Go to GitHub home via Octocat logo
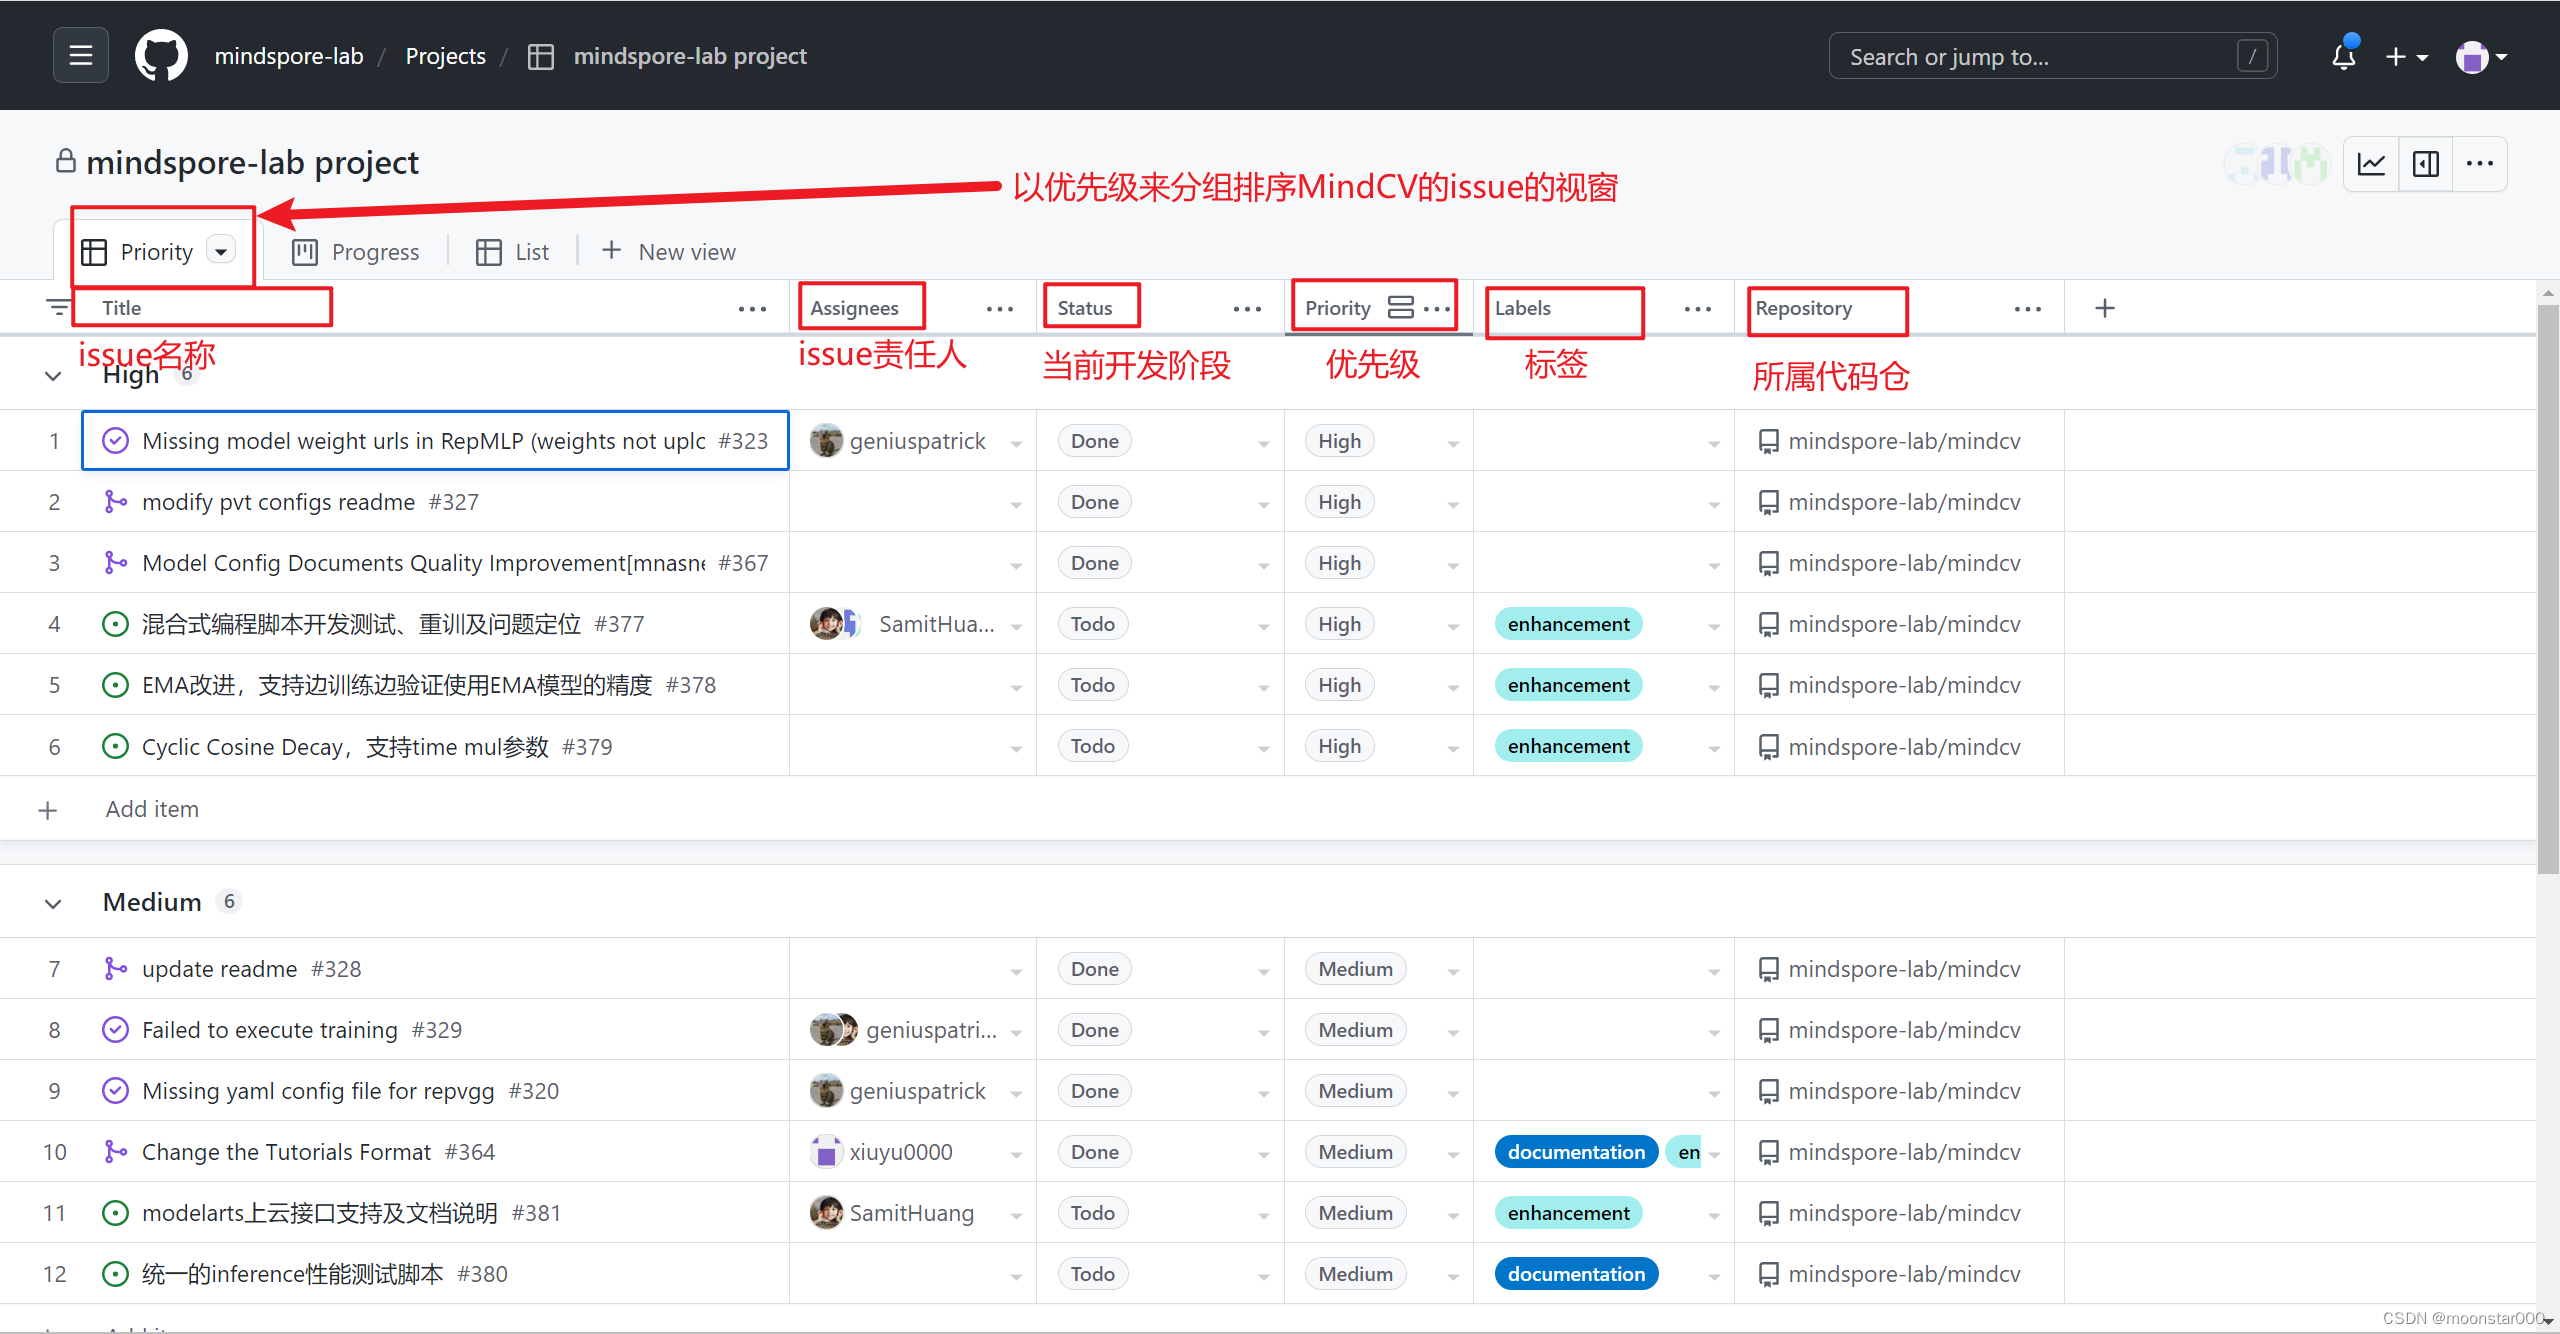2560x1334 pixels. click(161, 55)
